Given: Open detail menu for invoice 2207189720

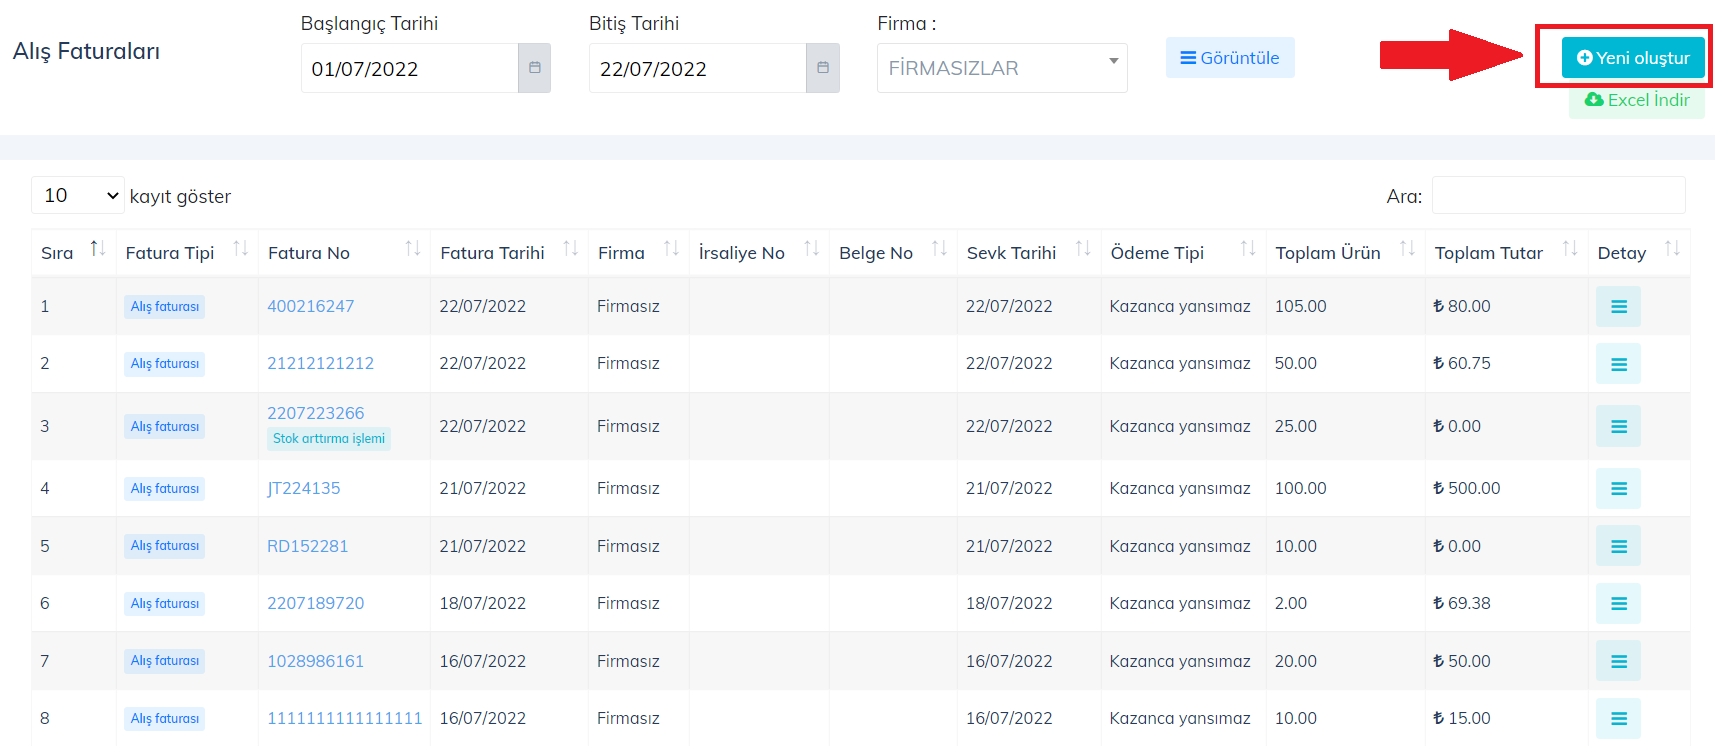Looking at the screenshot, I should click(1618, 603).
